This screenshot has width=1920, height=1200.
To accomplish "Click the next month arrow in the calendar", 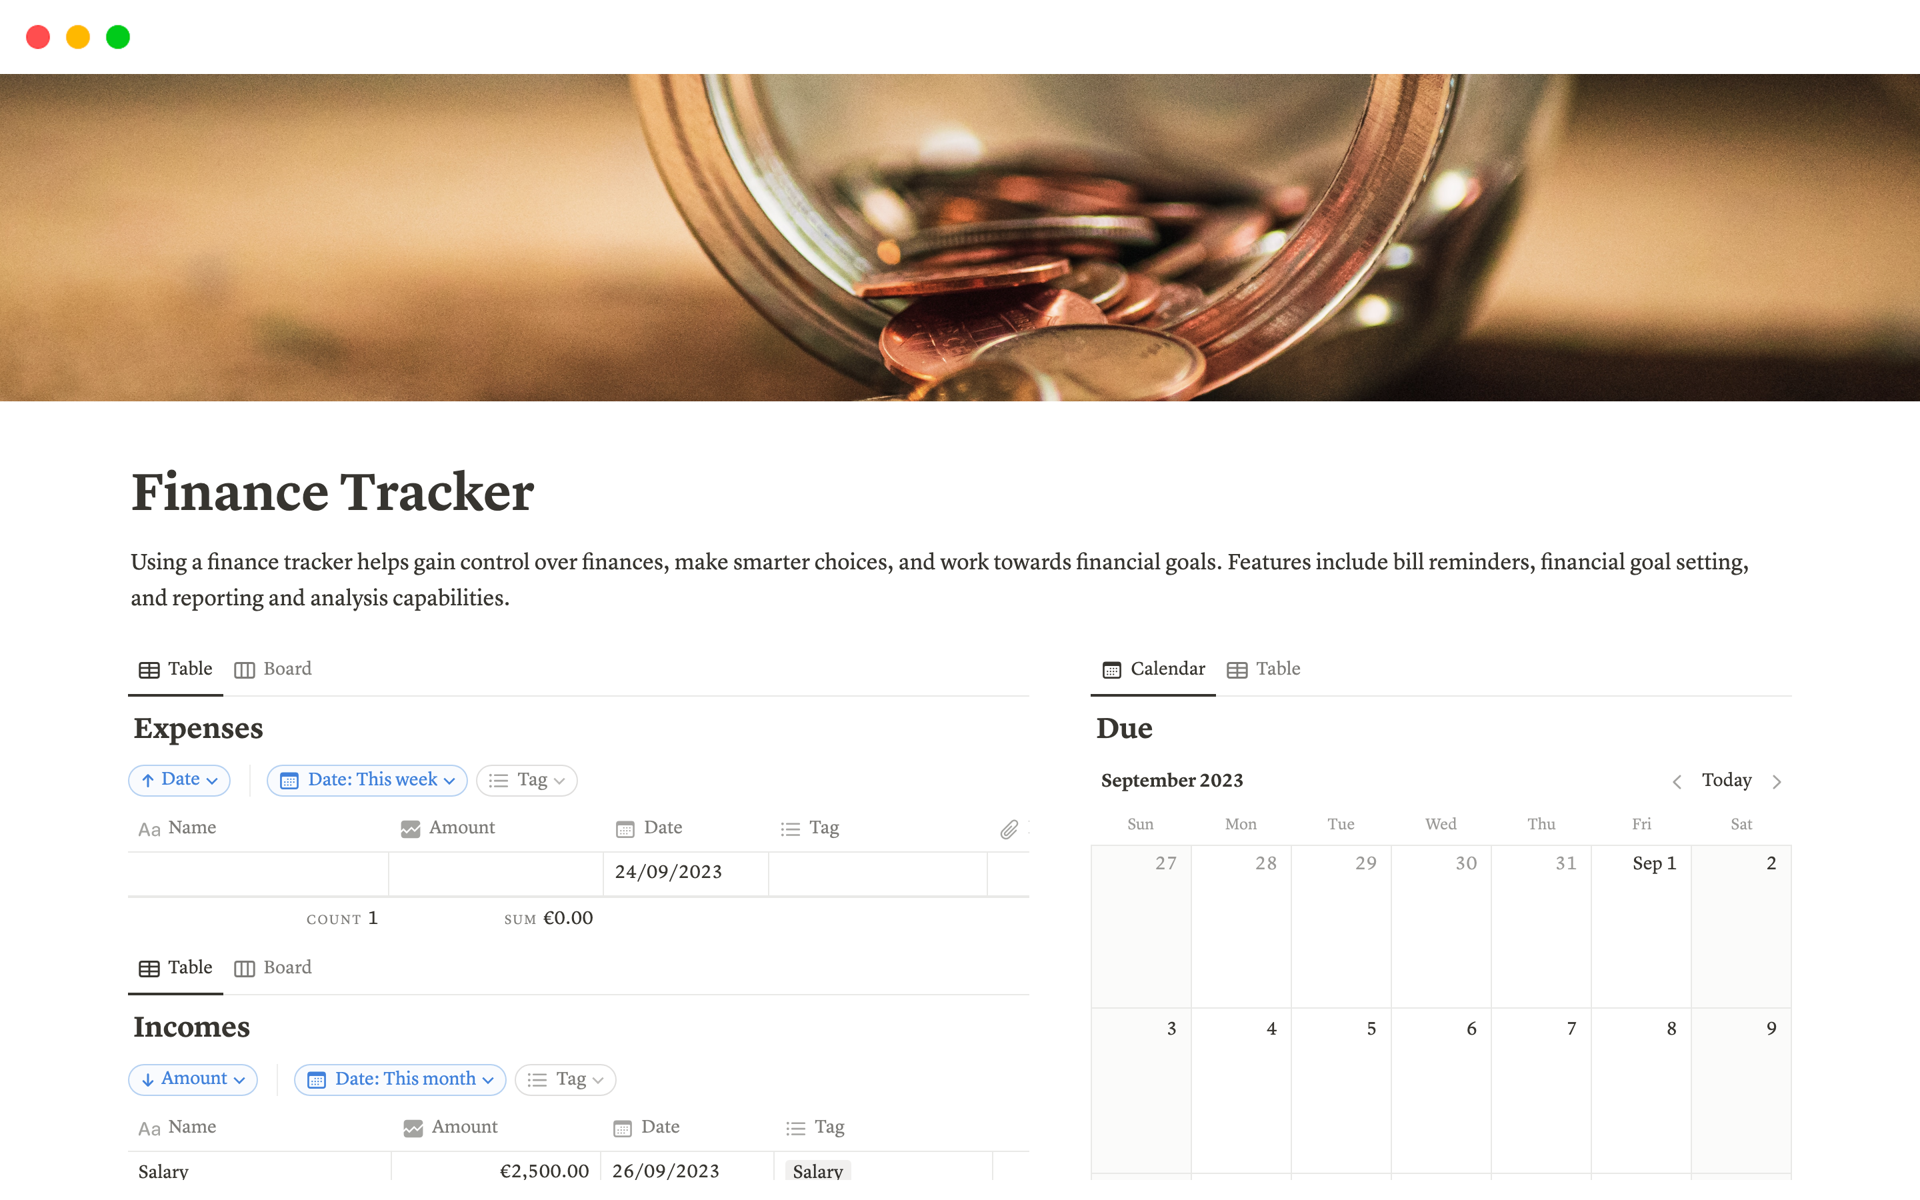I will [x=1777, y=781].
